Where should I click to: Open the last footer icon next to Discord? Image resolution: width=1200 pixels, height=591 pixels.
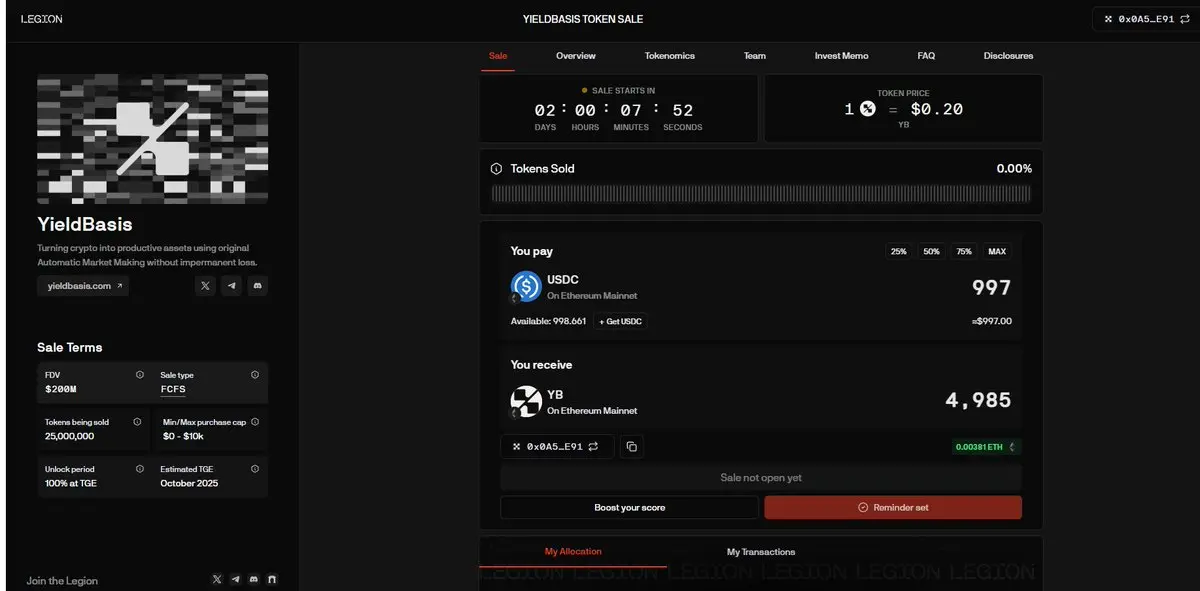272,580
